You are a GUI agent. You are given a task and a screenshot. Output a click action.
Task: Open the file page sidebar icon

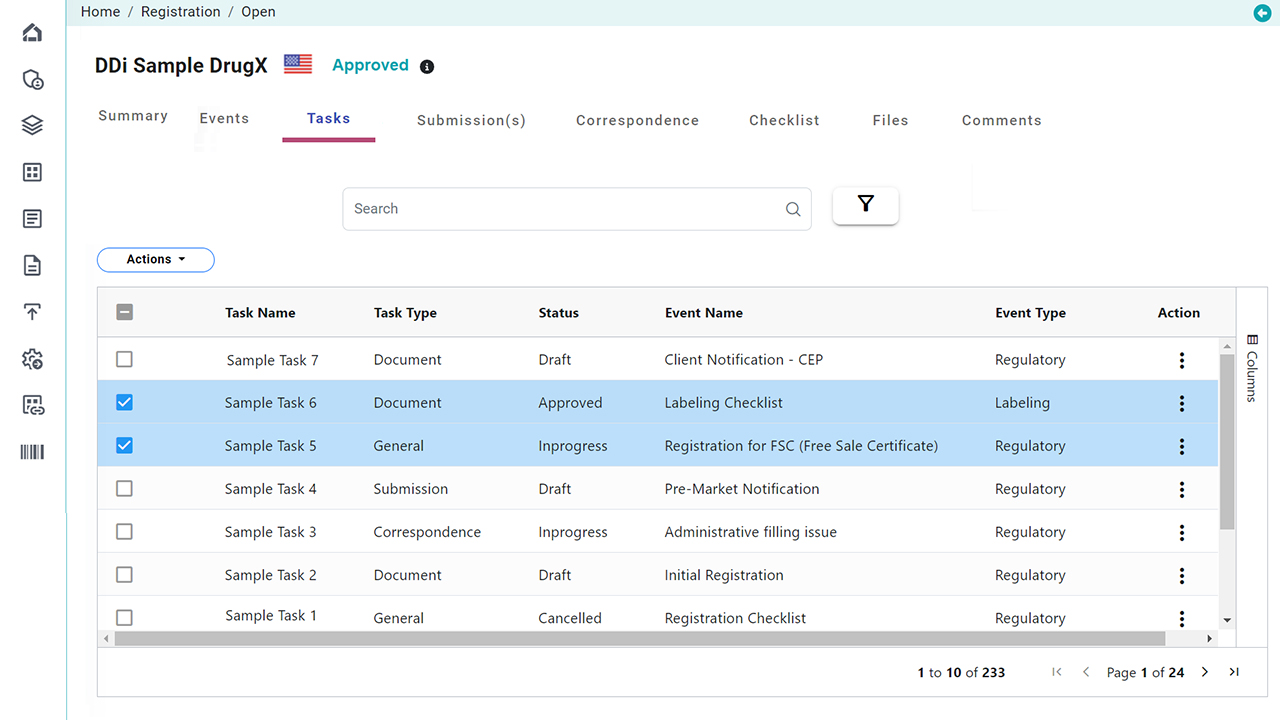click(x=32, y=265)
